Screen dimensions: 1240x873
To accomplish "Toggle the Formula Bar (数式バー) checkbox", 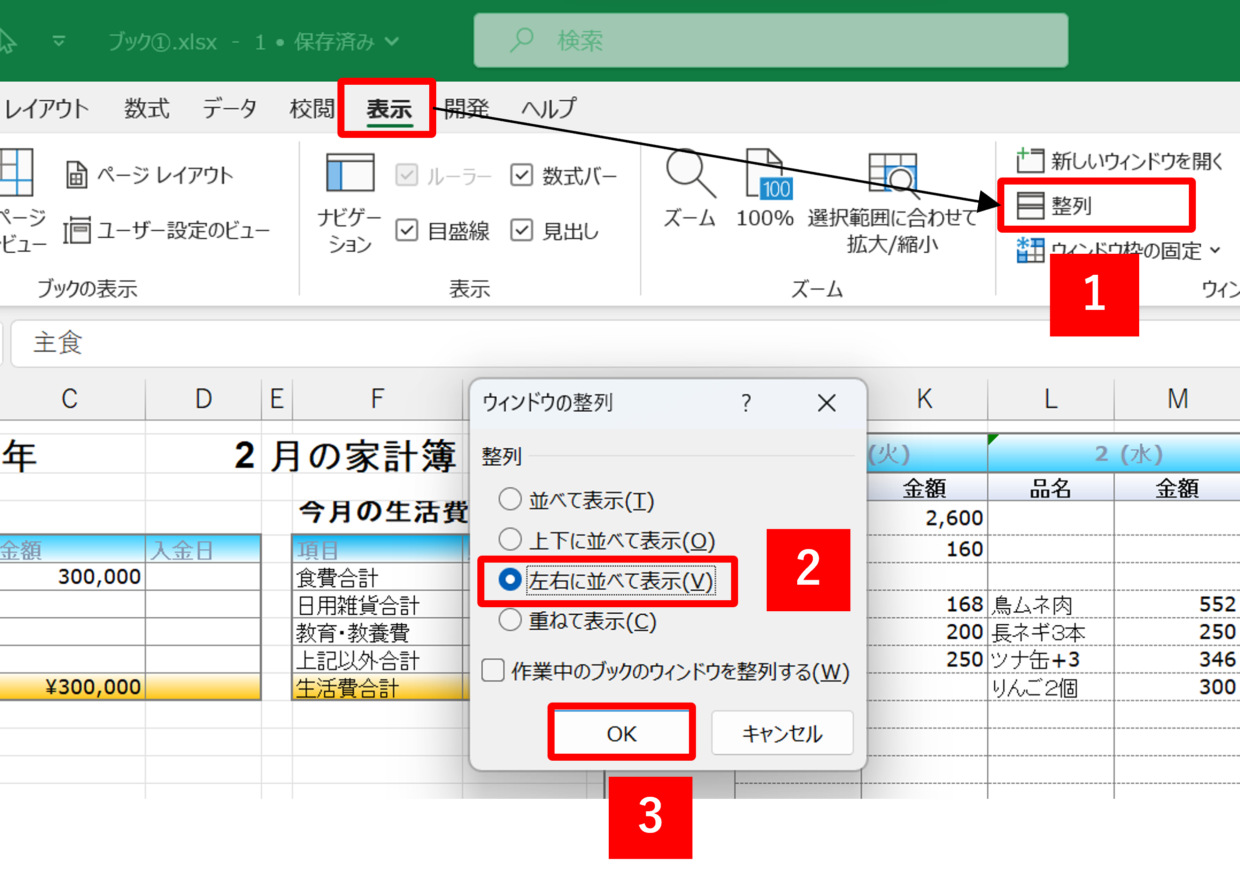I will (x=522, y=176).
